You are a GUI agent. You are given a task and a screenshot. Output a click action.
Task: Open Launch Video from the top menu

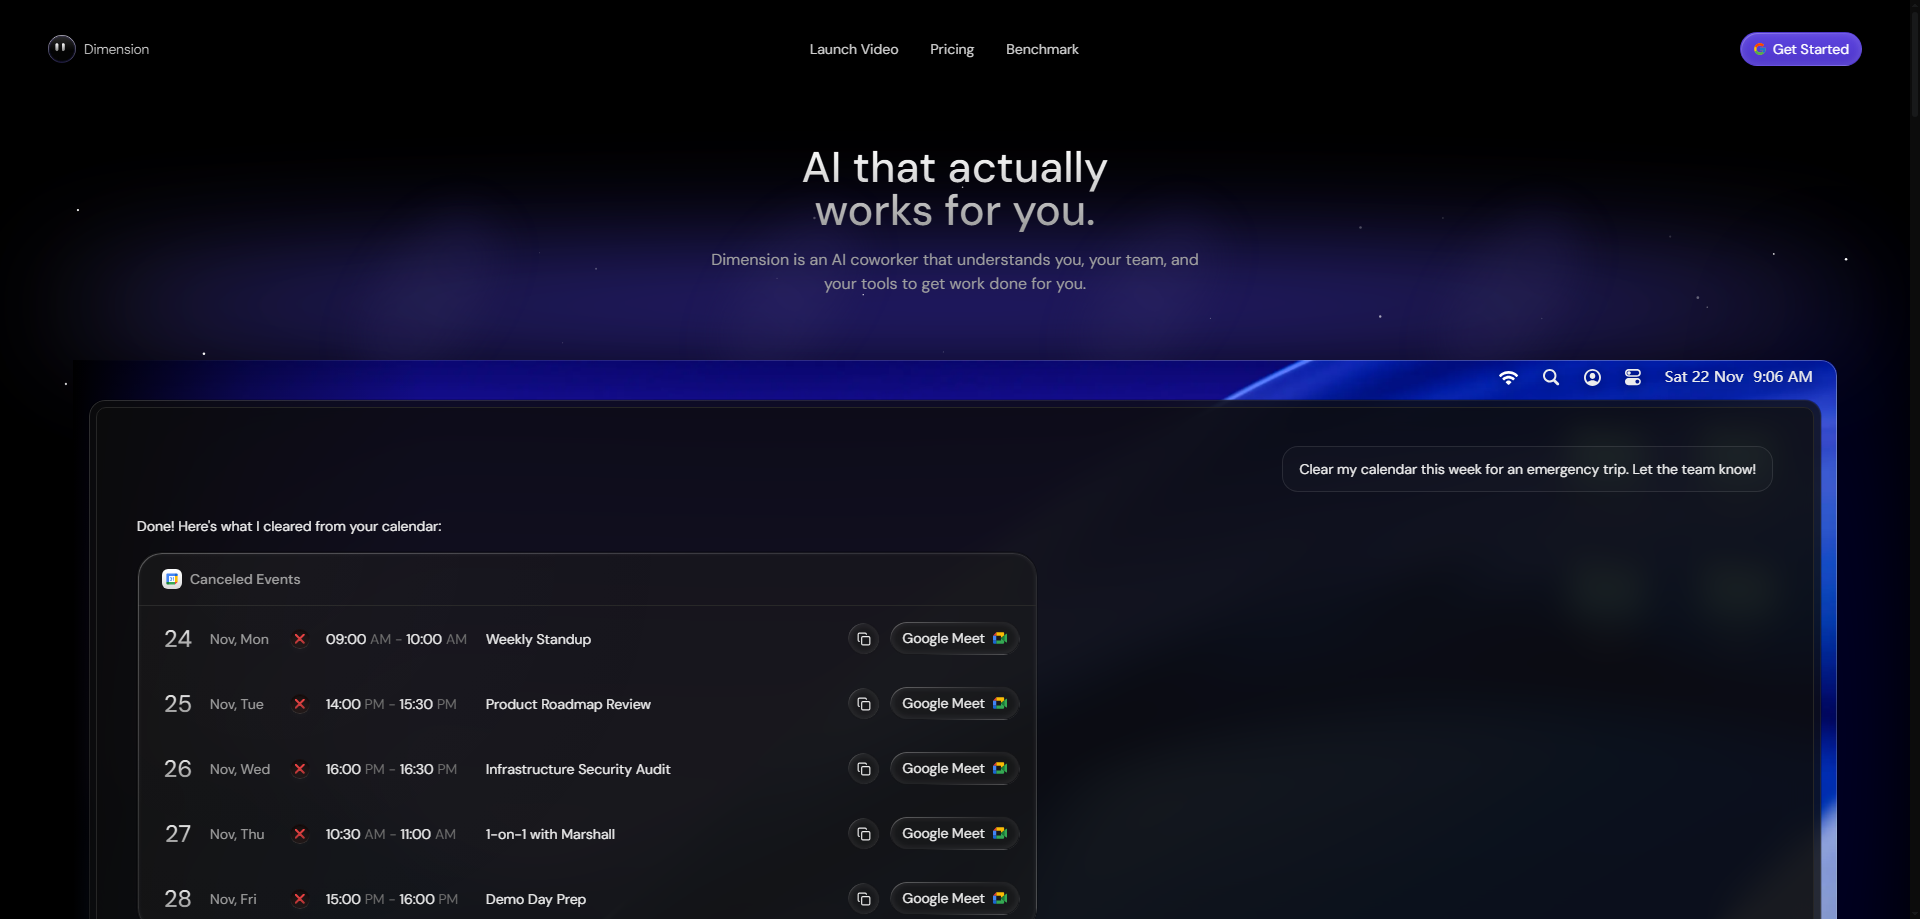[853, 49]
